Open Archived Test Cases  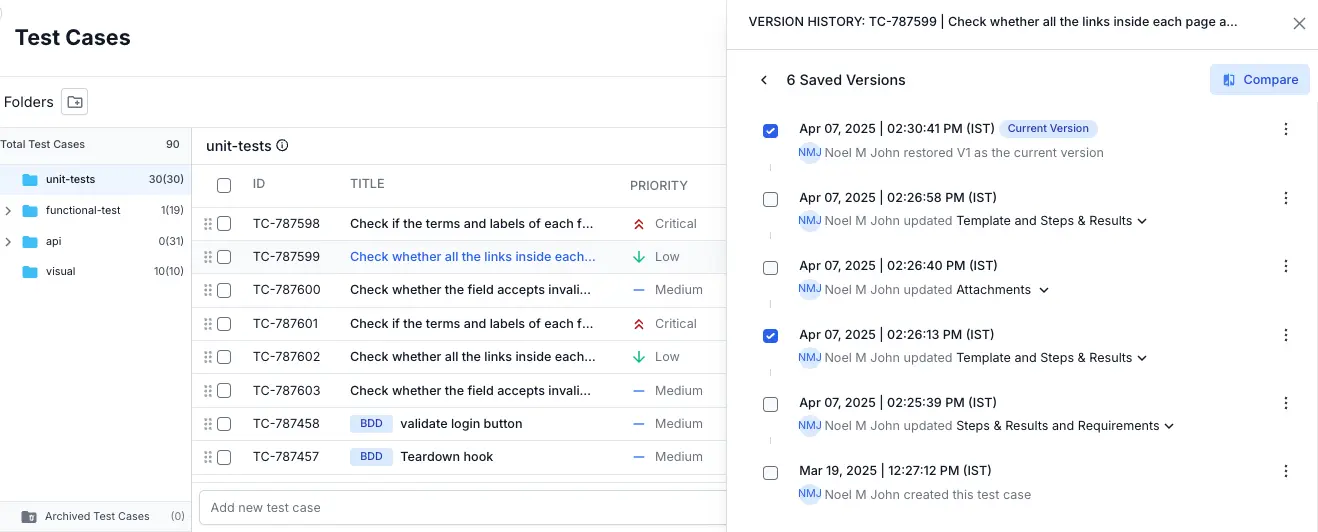(x=97, y=517)
